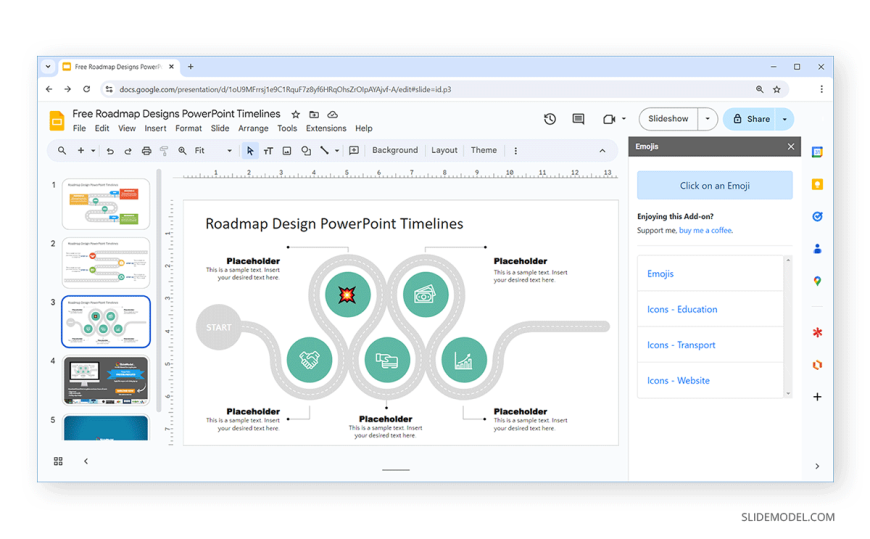This screenshot has width=870, height=539.
Task: Open version history clock icon
Action: 550,119
